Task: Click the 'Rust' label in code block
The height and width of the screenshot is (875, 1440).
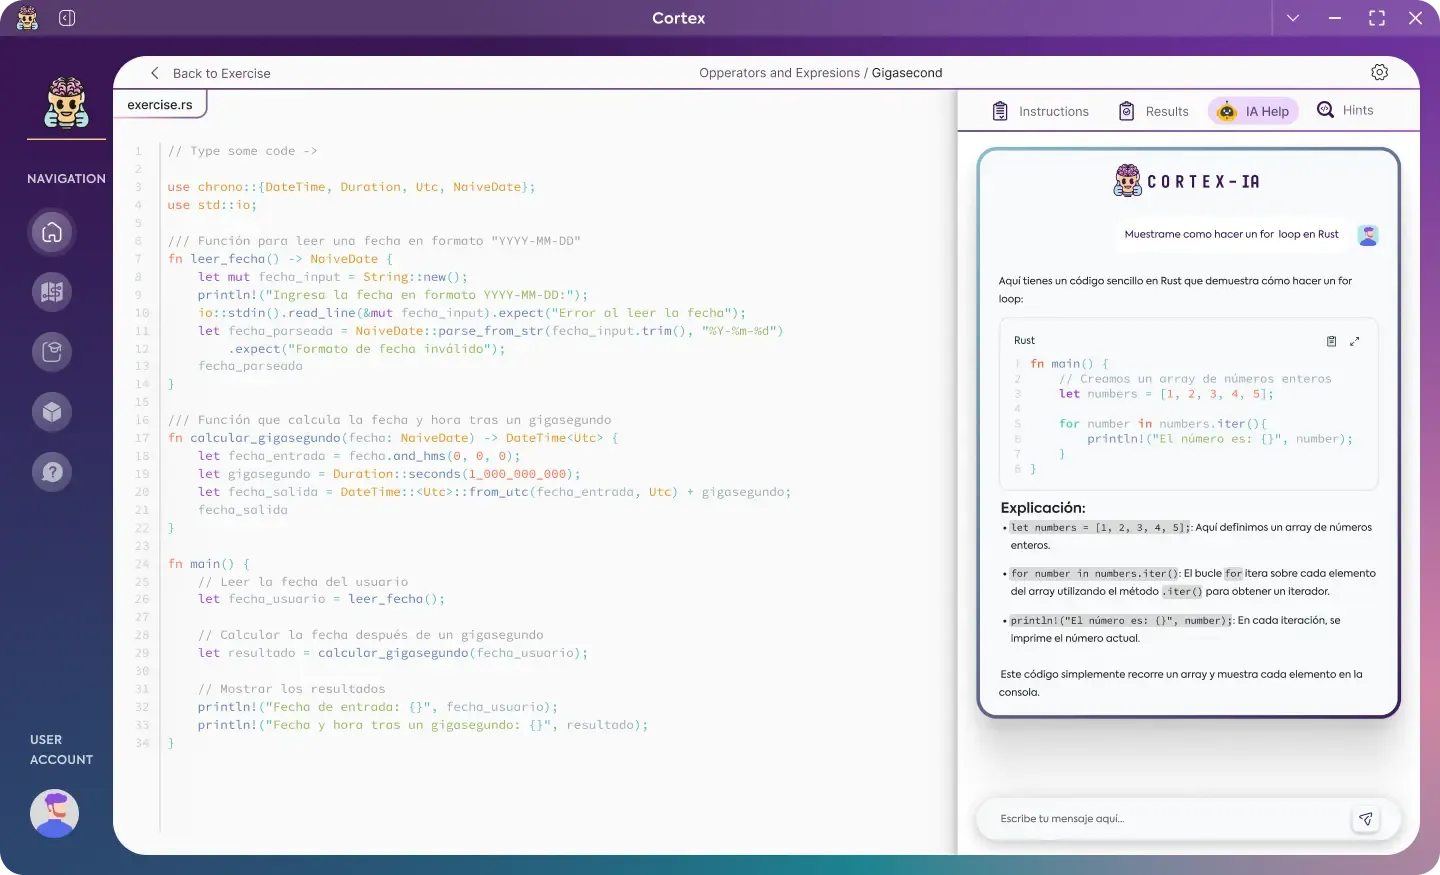Action: click(x=1024, y=341)
